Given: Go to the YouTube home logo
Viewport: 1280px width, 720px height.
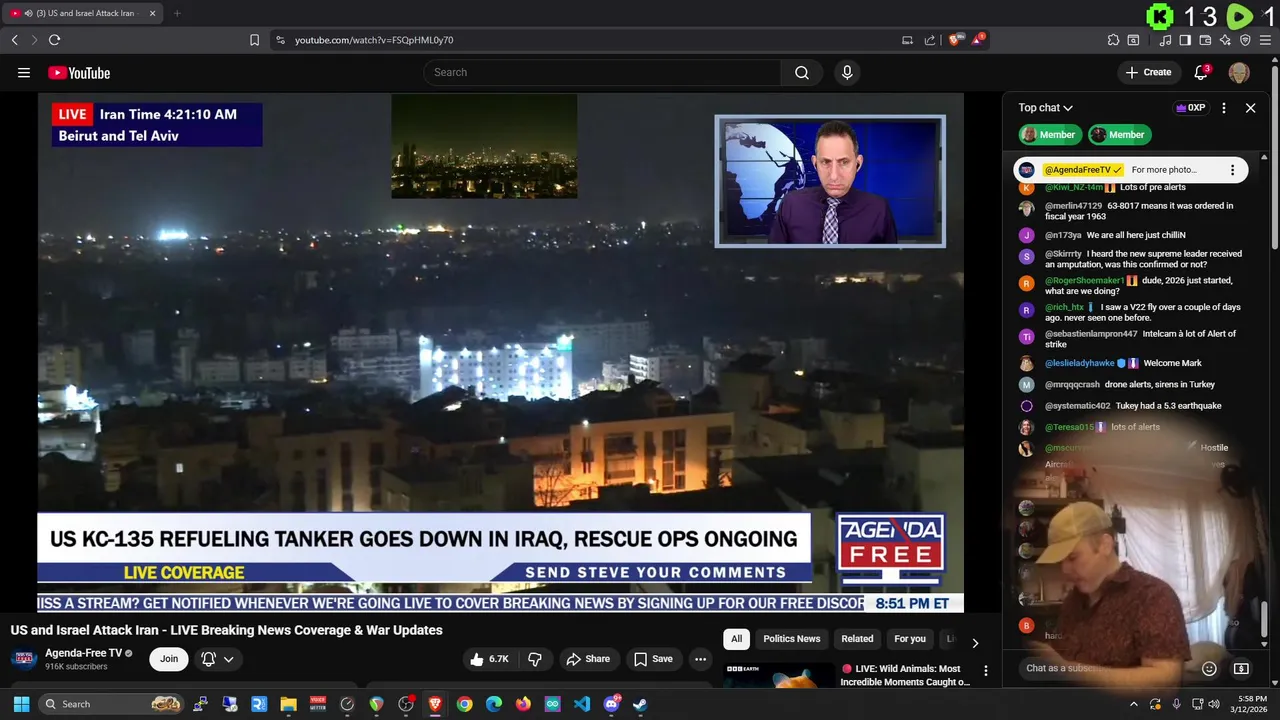Looking at the screenshot, I should pyautogui.click(x=79, y=72).
